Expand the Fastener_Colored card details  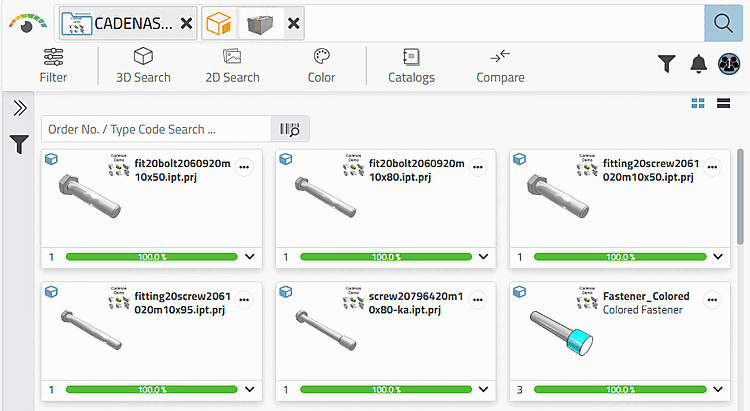pyautogui.click(x=717, y=389)
